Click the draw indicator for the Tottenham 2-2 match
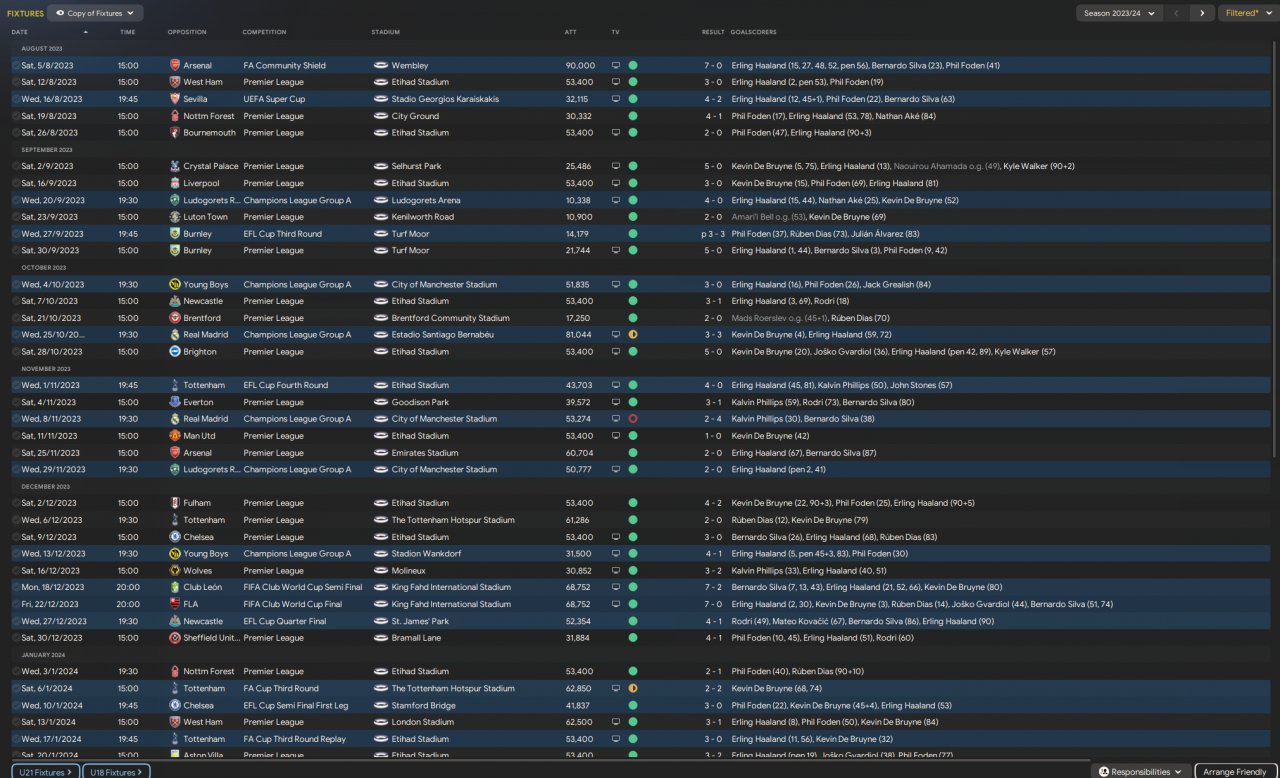 click(633, 688)
